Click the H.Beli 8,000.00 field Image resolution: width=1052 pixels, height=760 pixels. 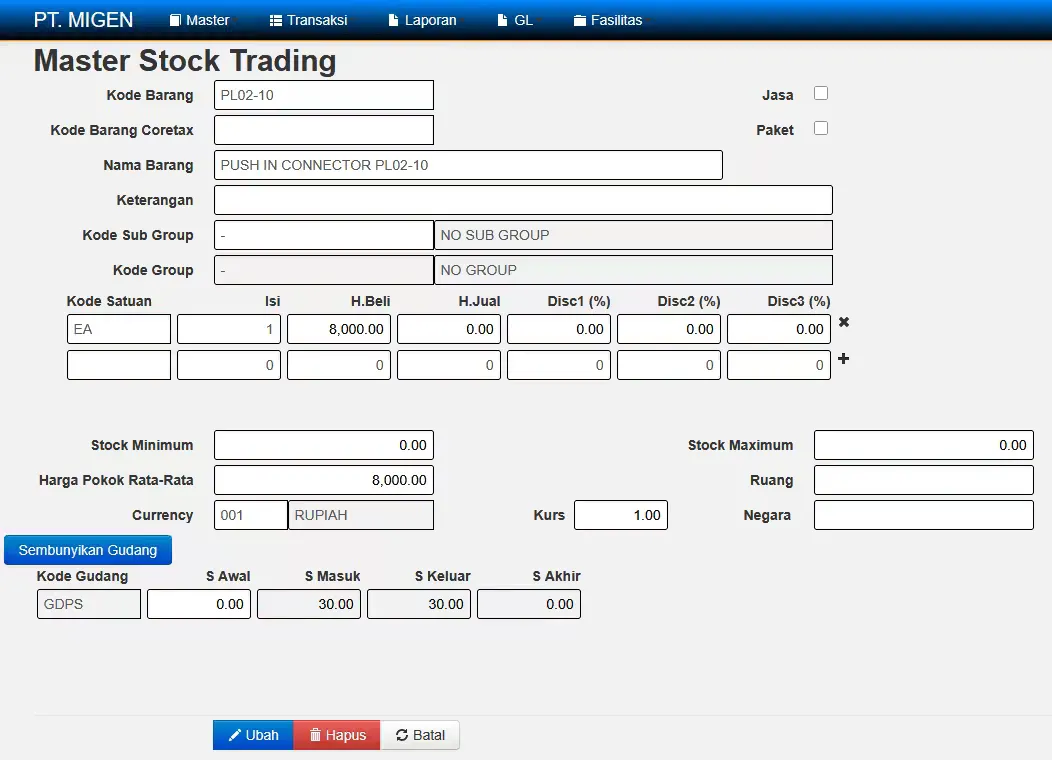[x=339, y=329]
